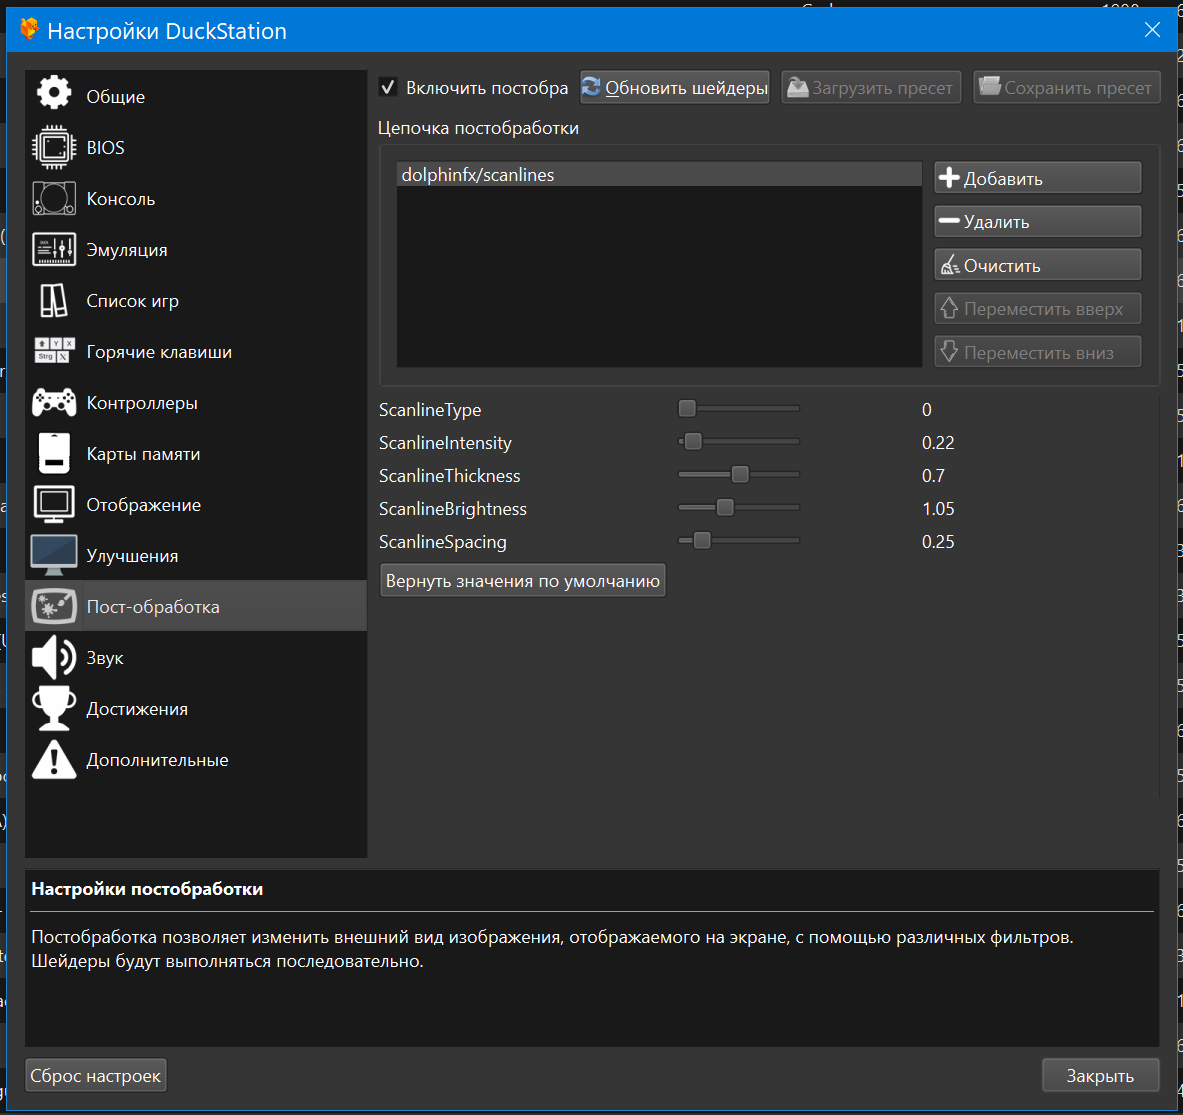1183x1115 pixels.
Task: Open the Дополнительные warning triangle icon
Action: pos(54,759)
